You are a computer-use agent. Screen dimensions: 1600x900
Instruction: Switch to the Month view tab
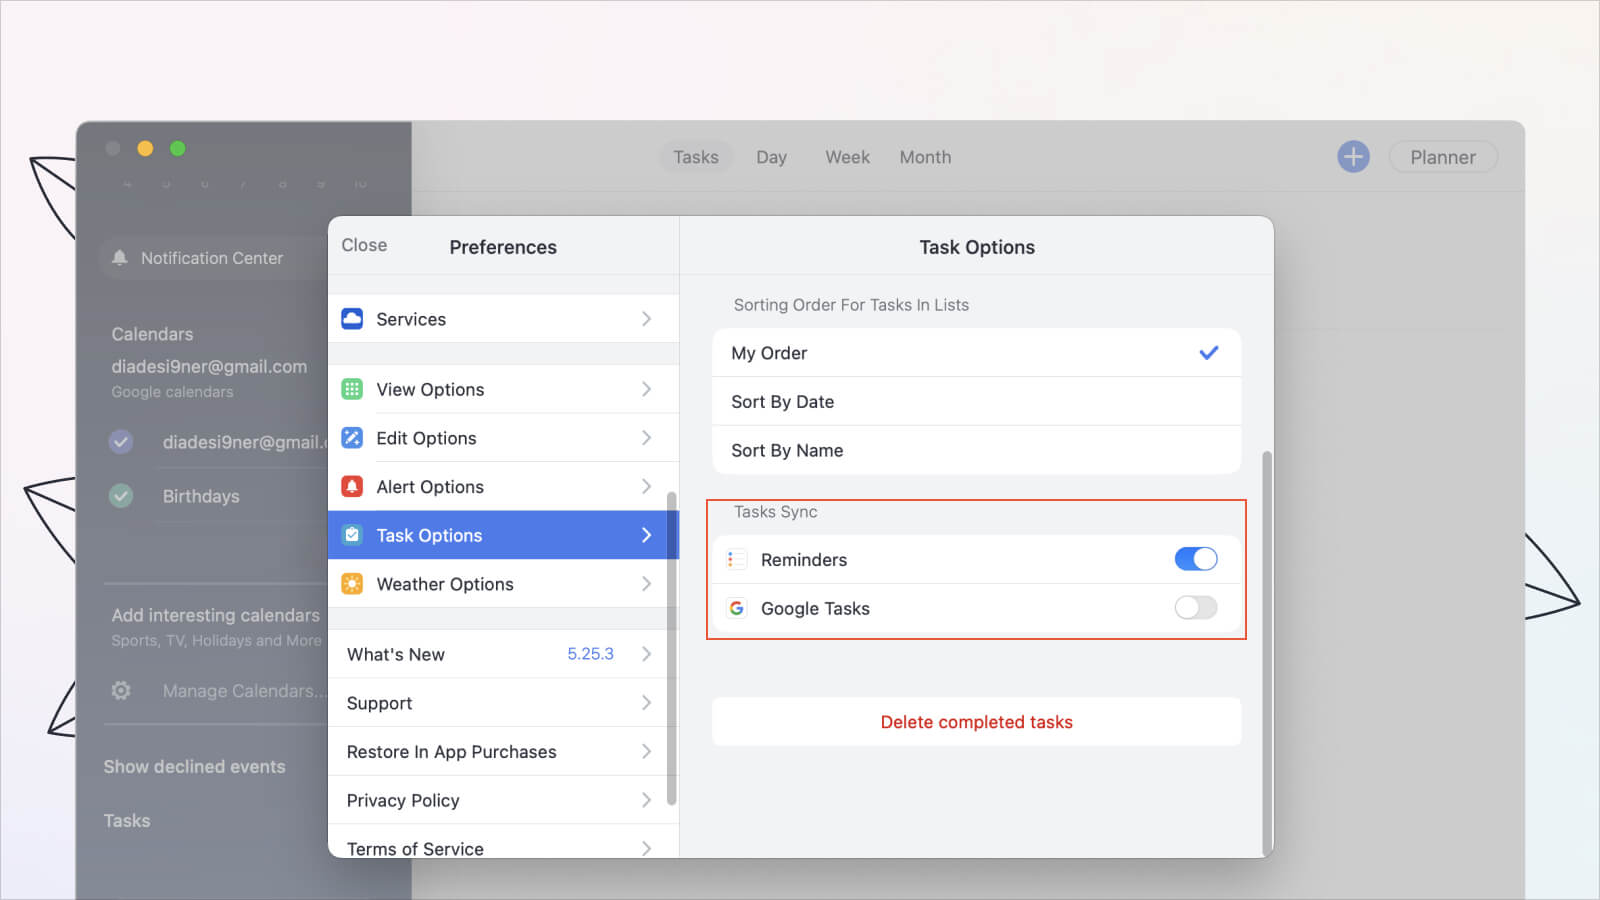pyautogui.click(x=925, y=157)
